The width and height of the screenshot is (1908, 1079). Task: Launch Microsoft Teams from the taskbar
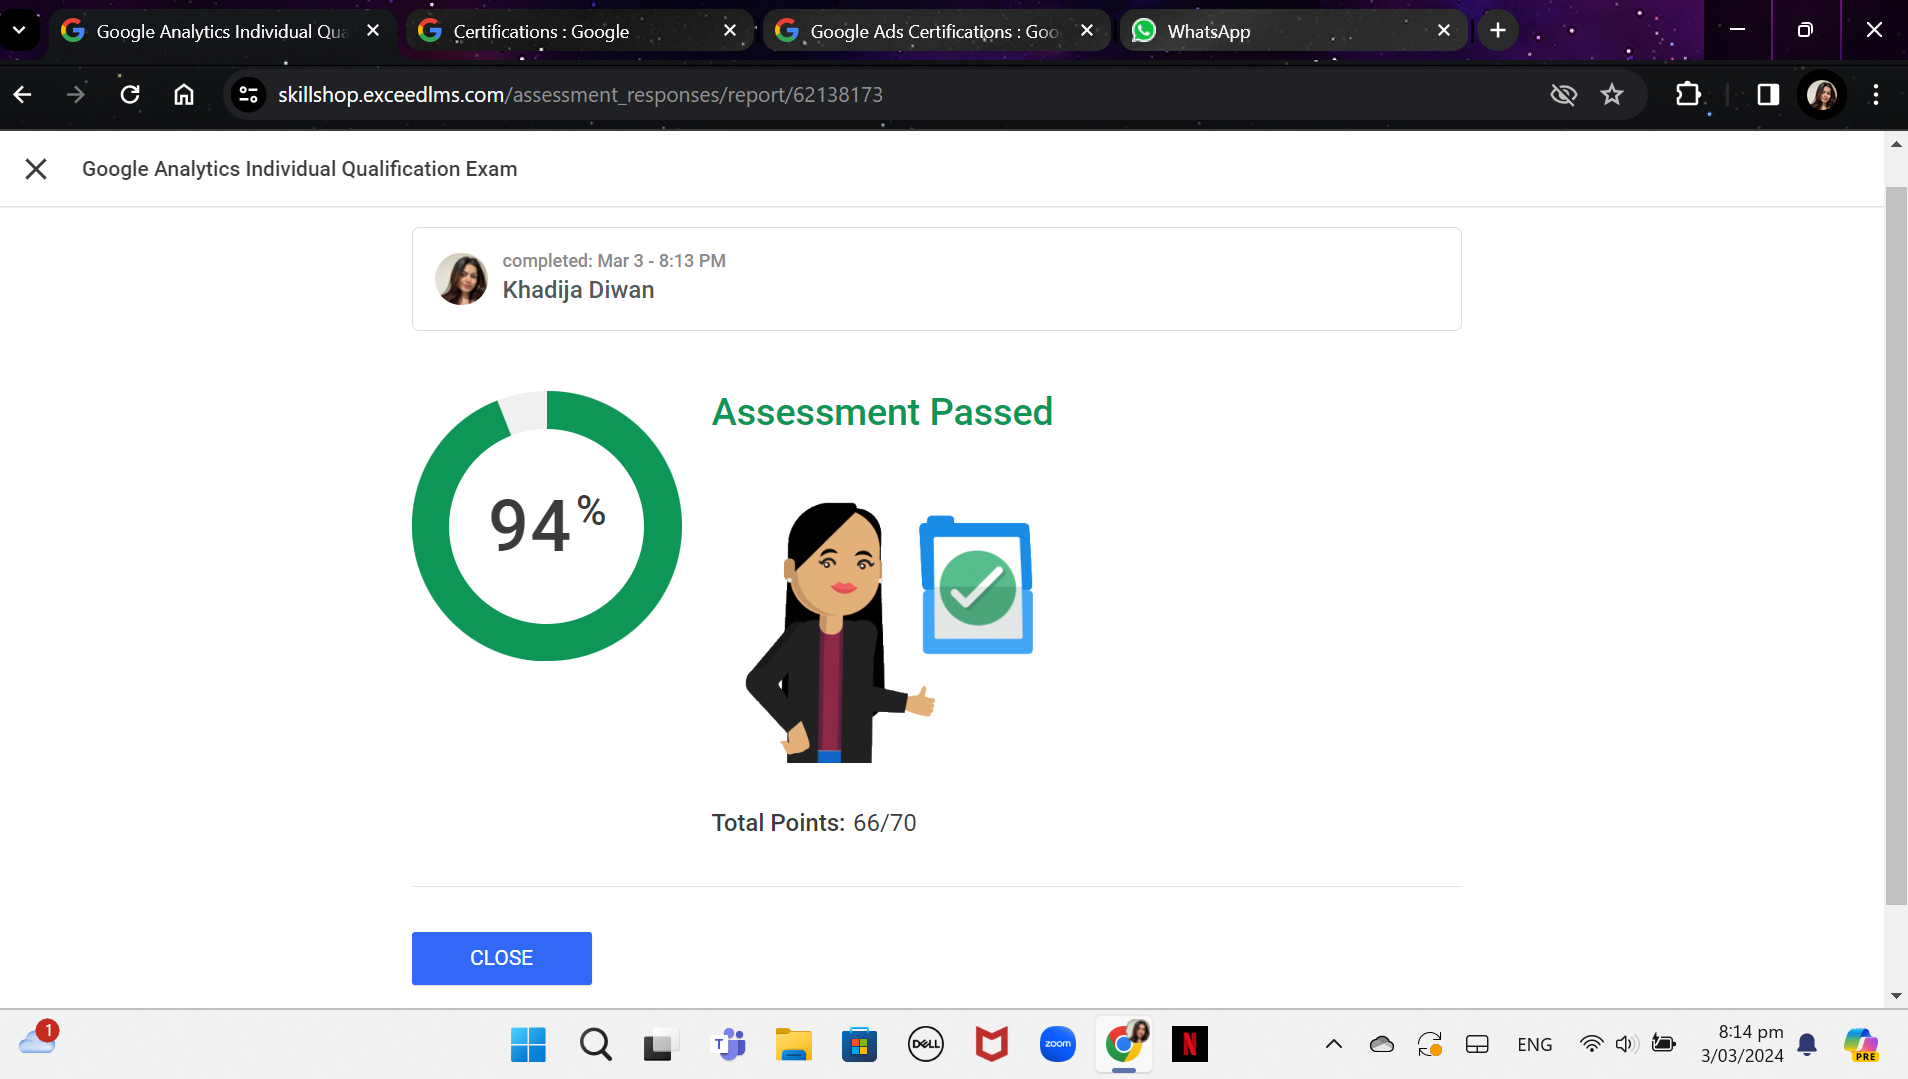coord(727,1045)
